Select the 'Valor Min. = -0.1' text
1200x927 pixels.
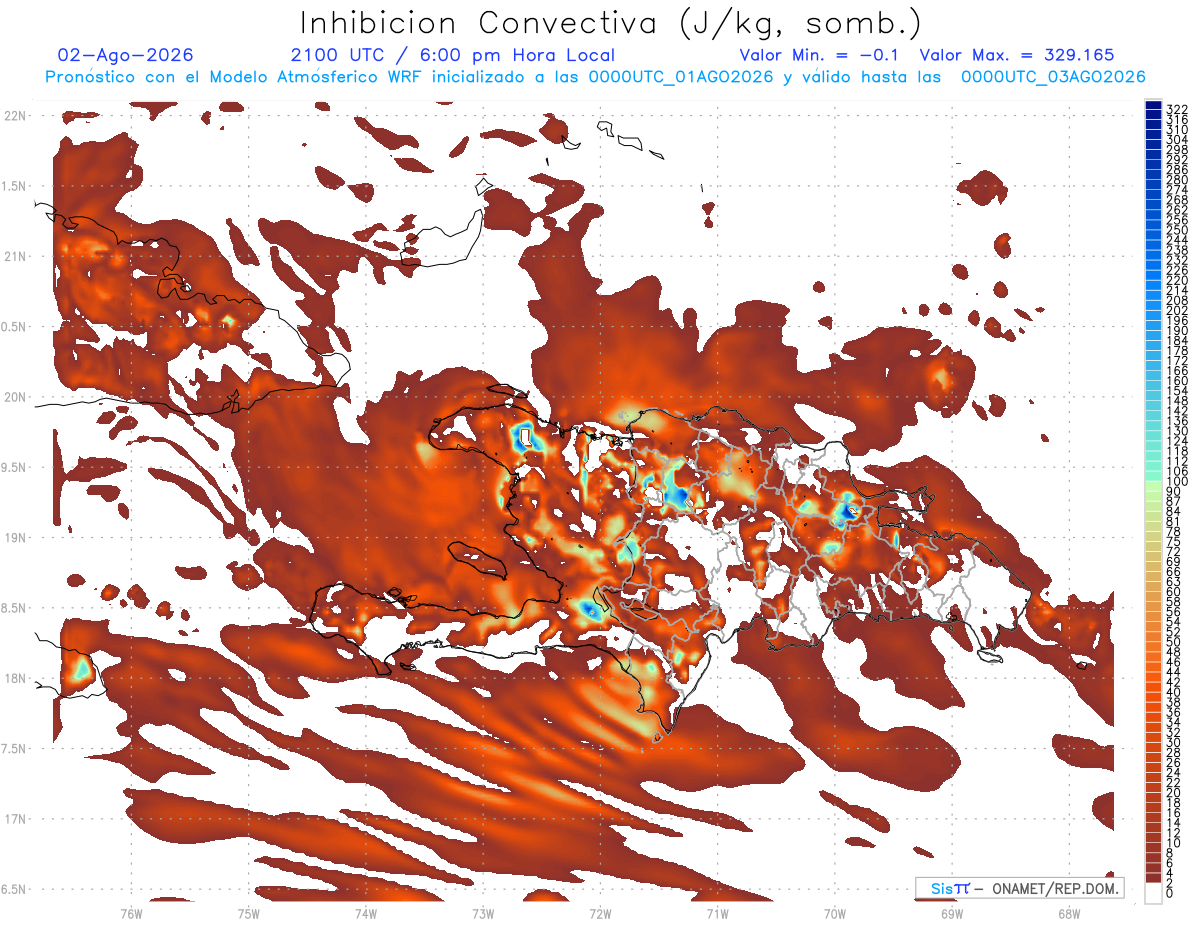(x=820, y=55)
